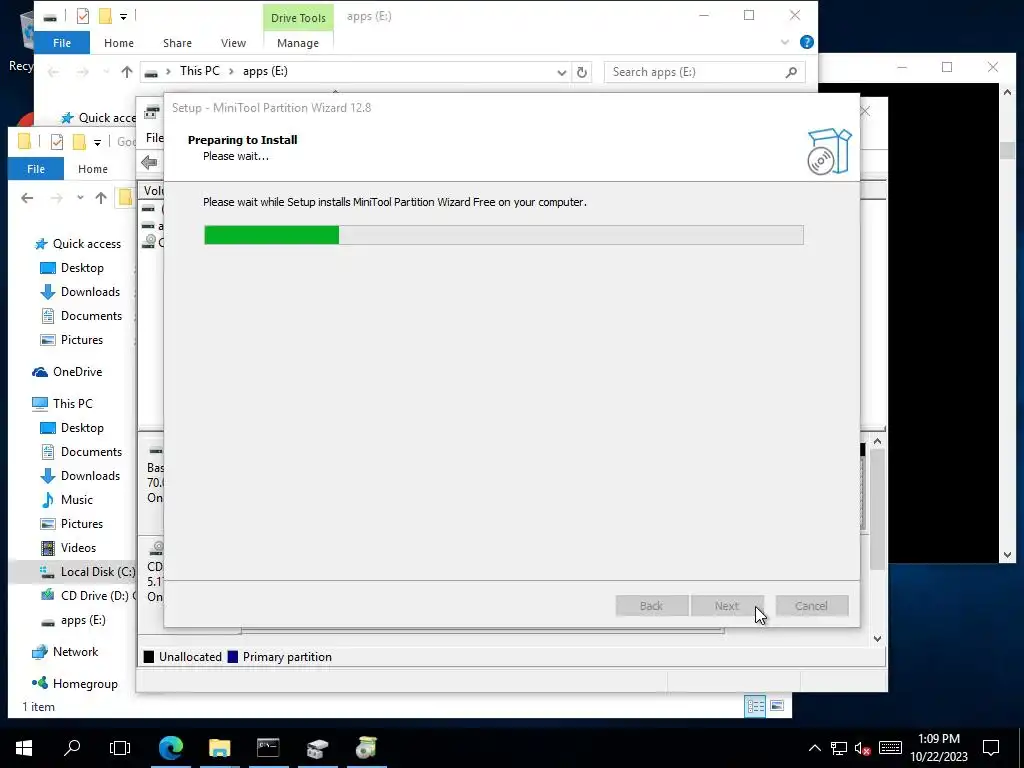Switch to Command Prompt taskbar icon
This screenshot has width=1024, height=768.
click(x=268, y=747)
